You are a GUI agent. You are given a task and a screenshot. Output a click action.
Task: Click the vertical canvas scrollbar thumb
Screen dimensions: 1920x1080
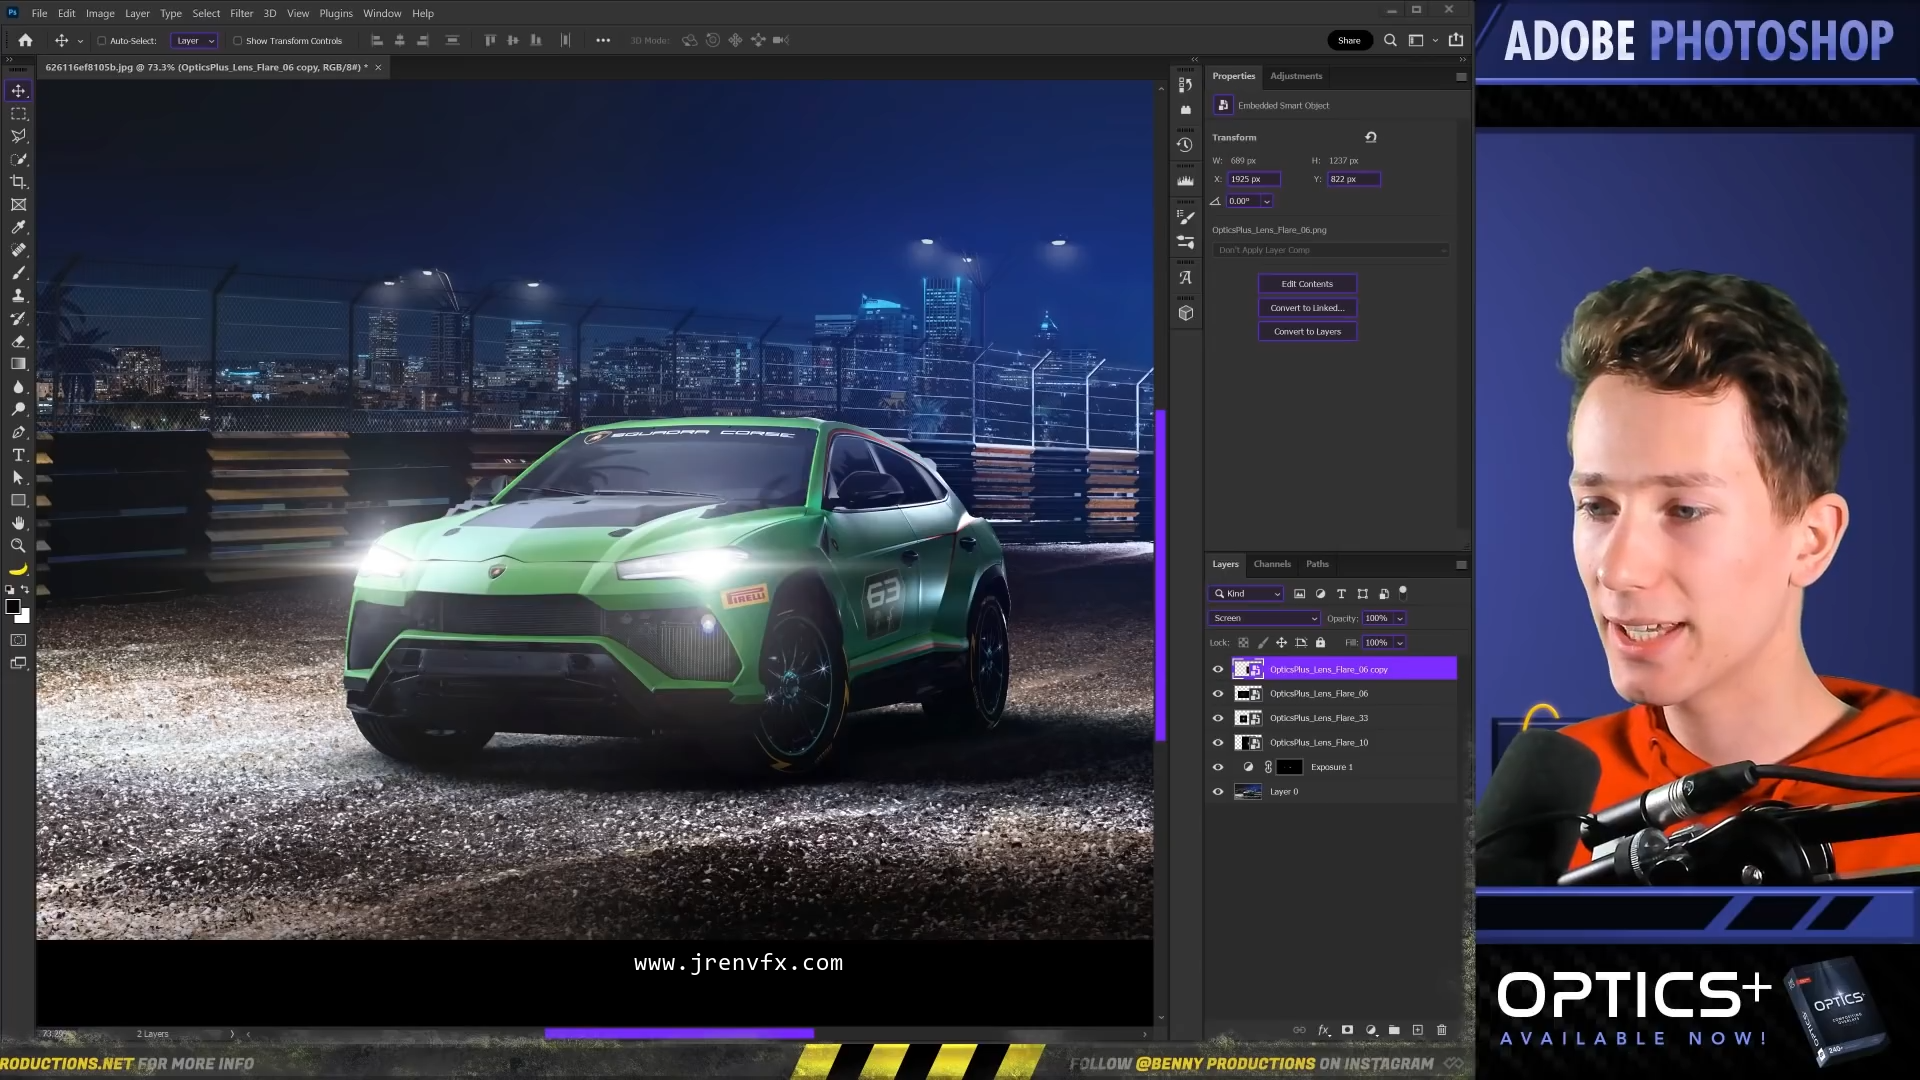coord(1161,575)
